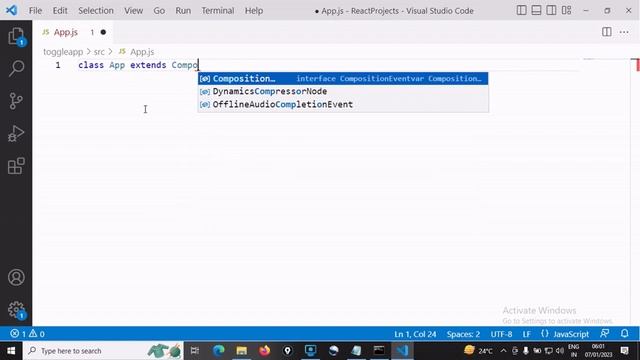Screen dimensions: 640x360
Task: Choose the DynamicsCompressorNode suggestion
Action: 343,91
